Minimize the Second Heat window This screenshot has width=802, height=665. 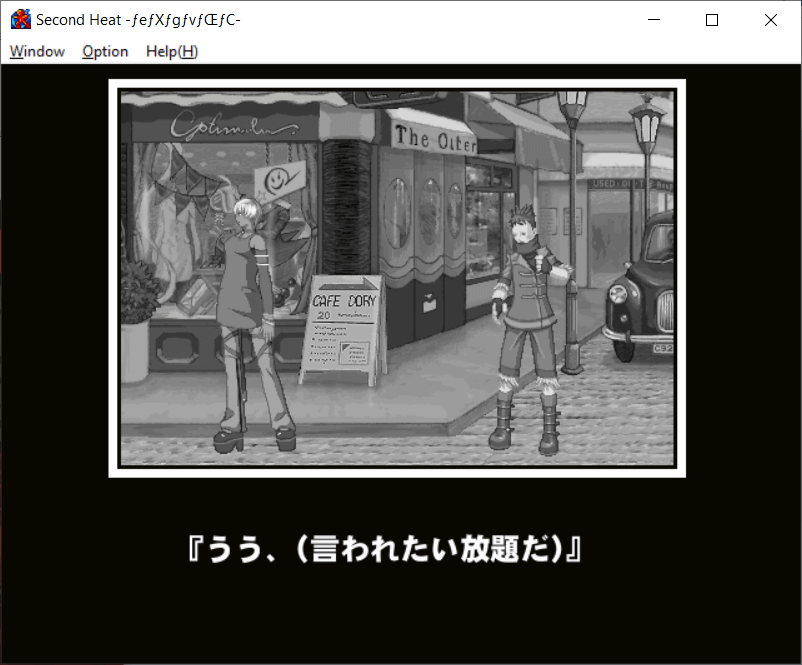point(654,20)
